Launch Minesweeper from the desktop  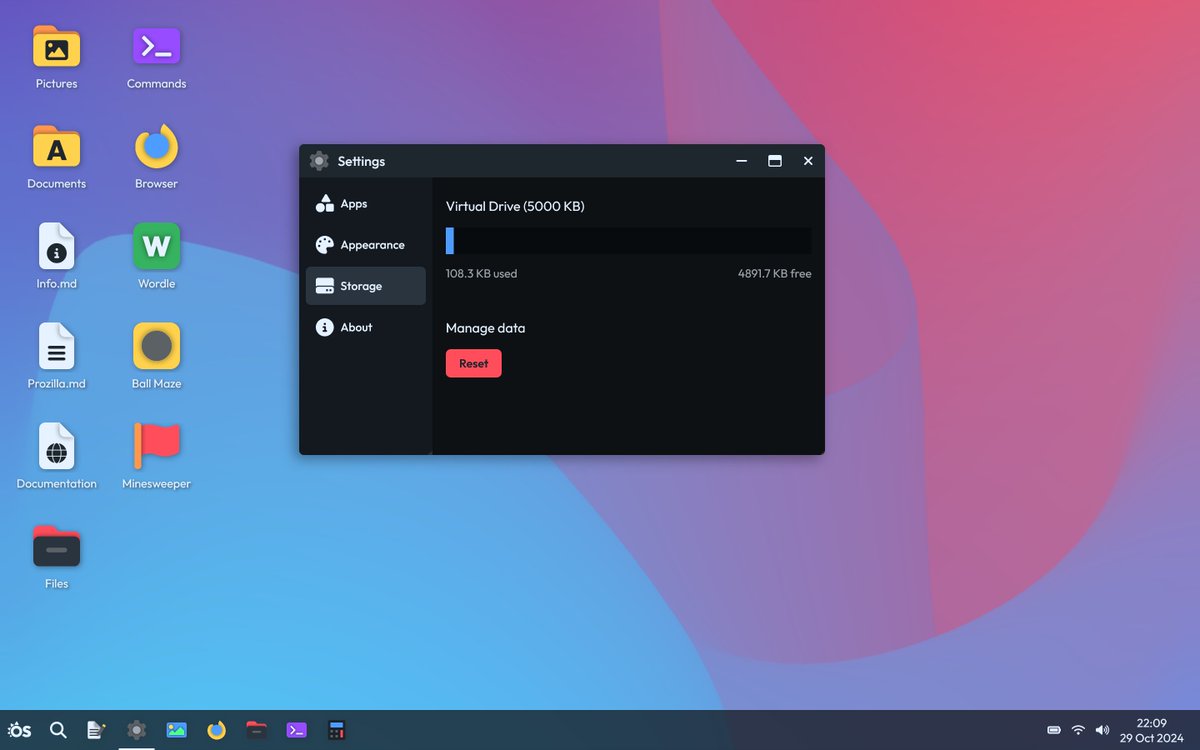(x=156, y=447)
